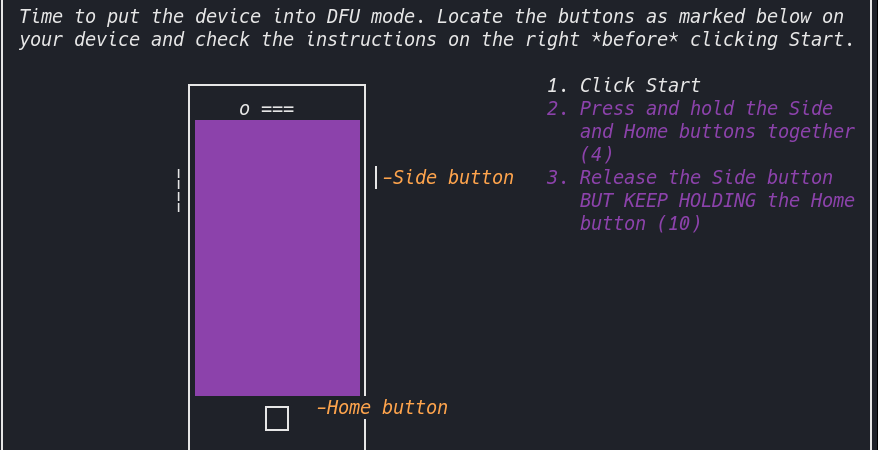Select step 2 'Press and hold the Side' text
Image resolution: width=878 pixels, height=450 pixels.
pos(706,108)
